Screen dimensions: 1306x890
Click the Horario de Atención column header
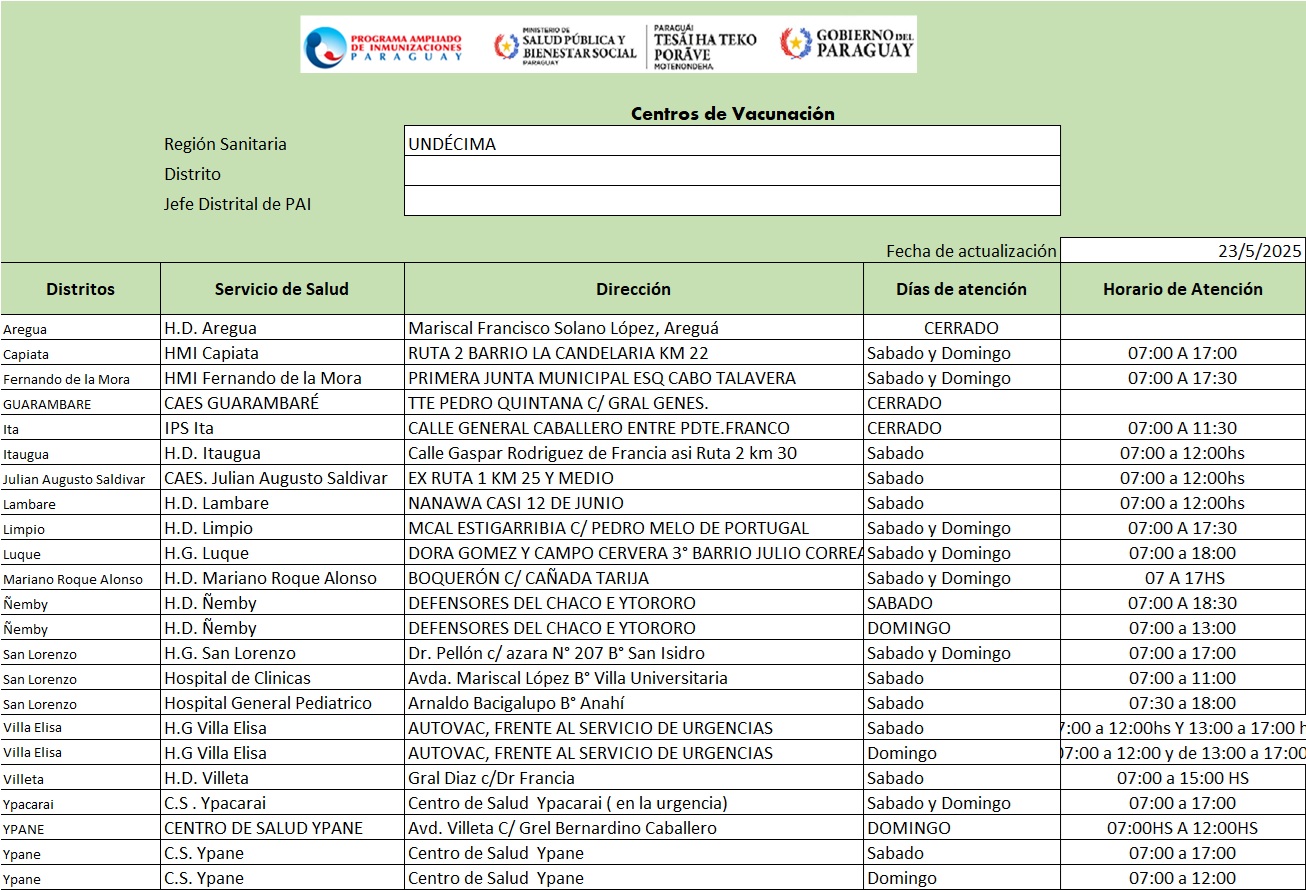[1183, 289]
